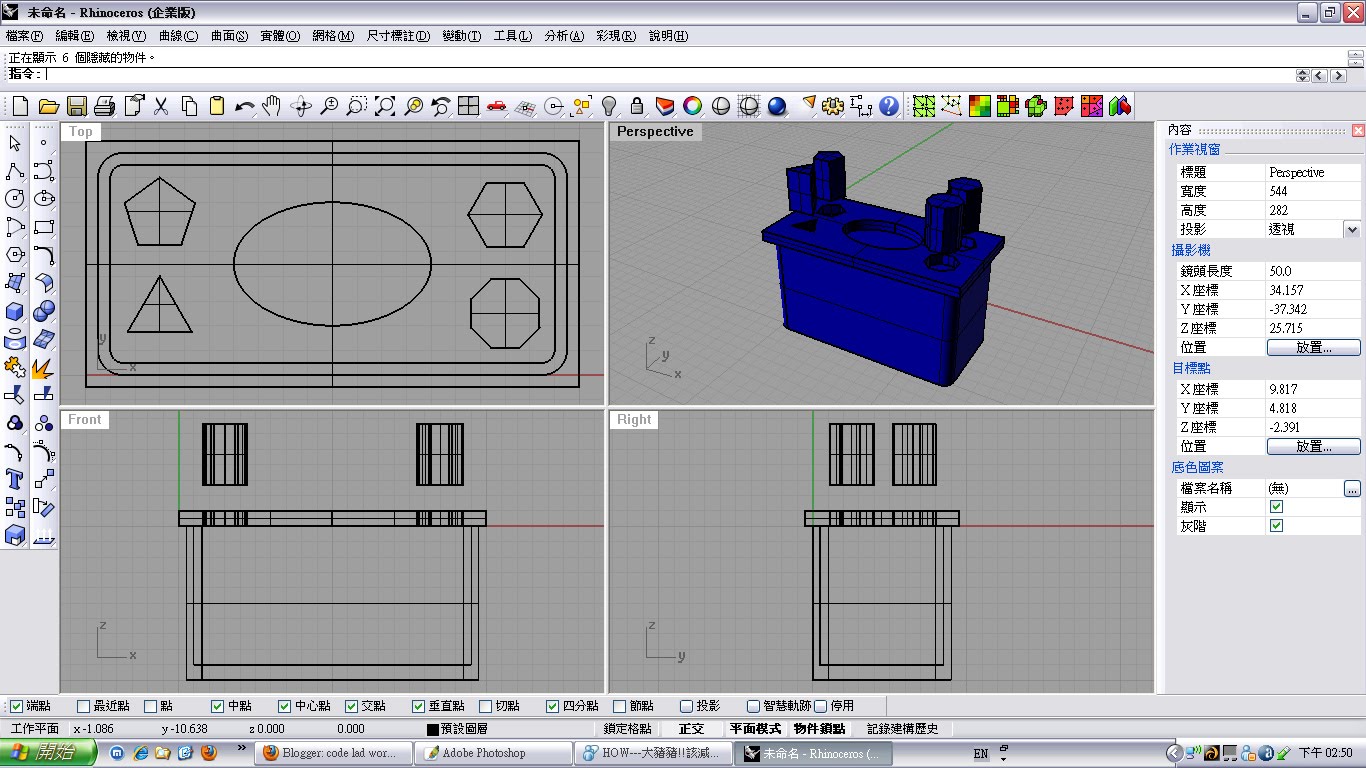Click the Explode tool icon

(x=43, y=367)
